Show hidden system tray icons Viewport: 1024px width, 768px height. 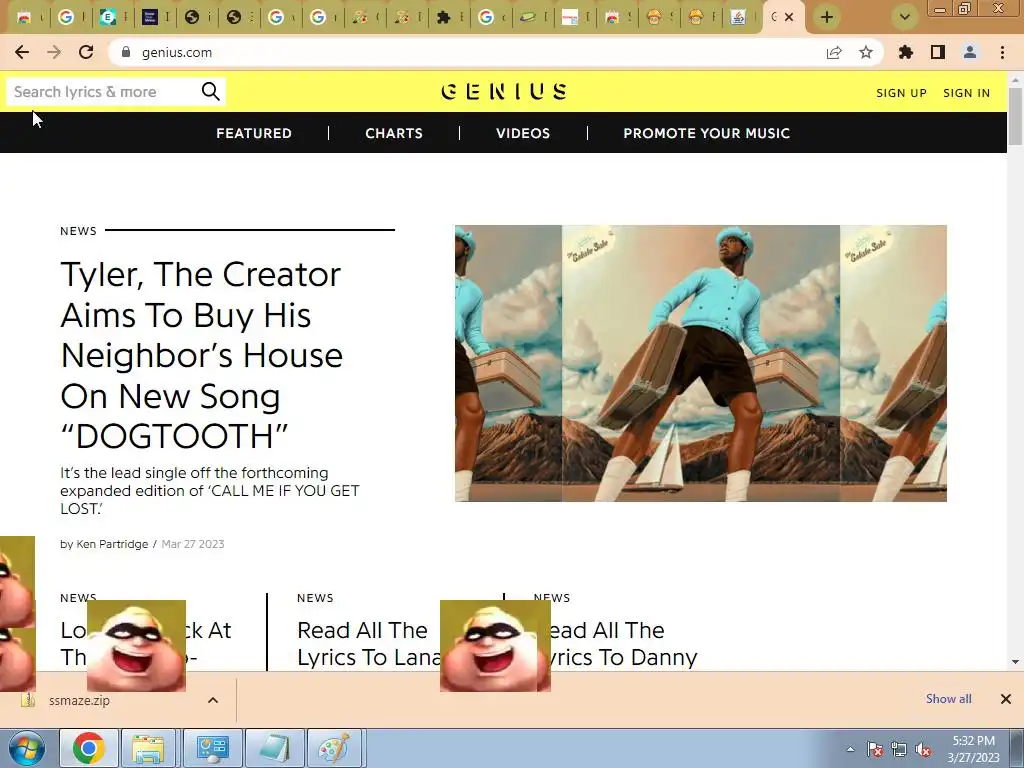(850, 749)
